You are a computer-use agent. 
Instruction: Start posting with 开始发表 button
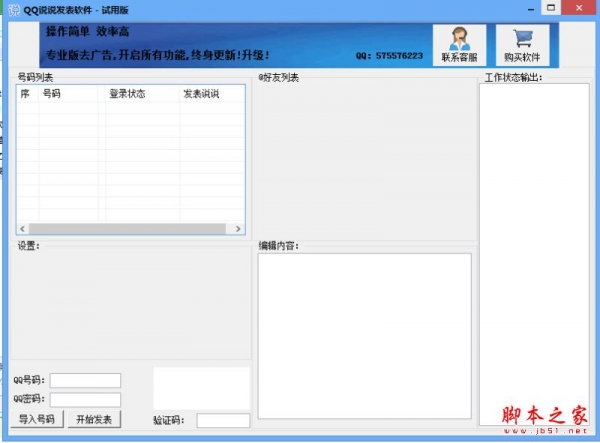coord(94,419)
